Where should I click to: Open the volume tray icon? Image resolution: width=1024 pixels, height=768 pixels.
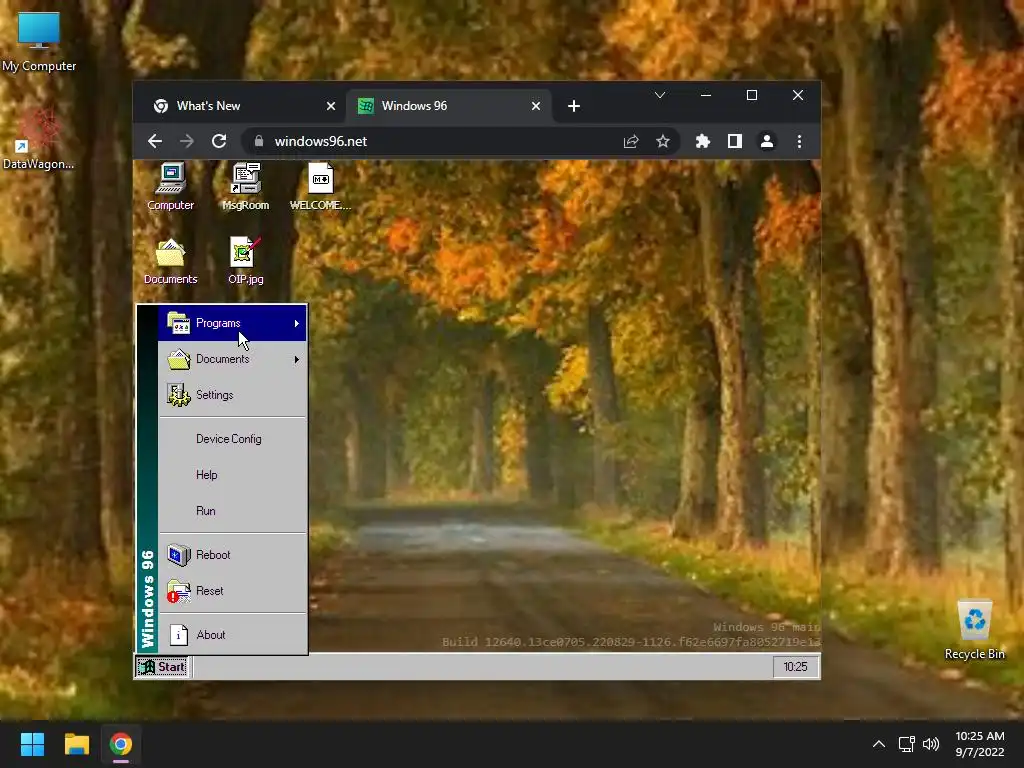931,744
